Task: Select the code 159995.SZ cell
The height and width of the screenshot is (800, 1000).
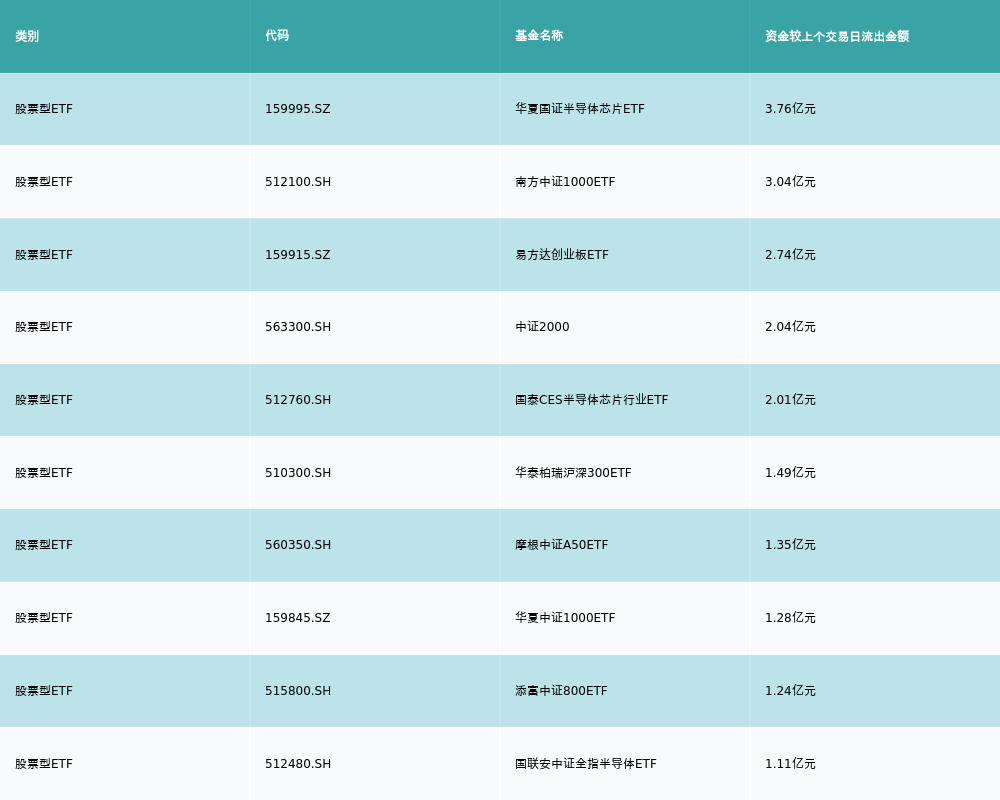Action: pos(297,109)
